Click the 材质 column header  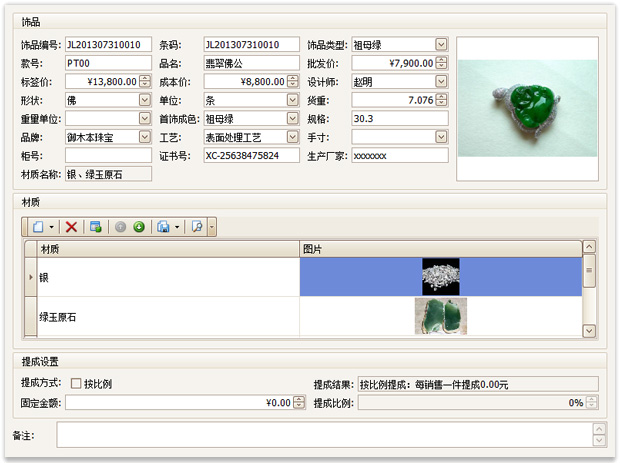(168, 249)
